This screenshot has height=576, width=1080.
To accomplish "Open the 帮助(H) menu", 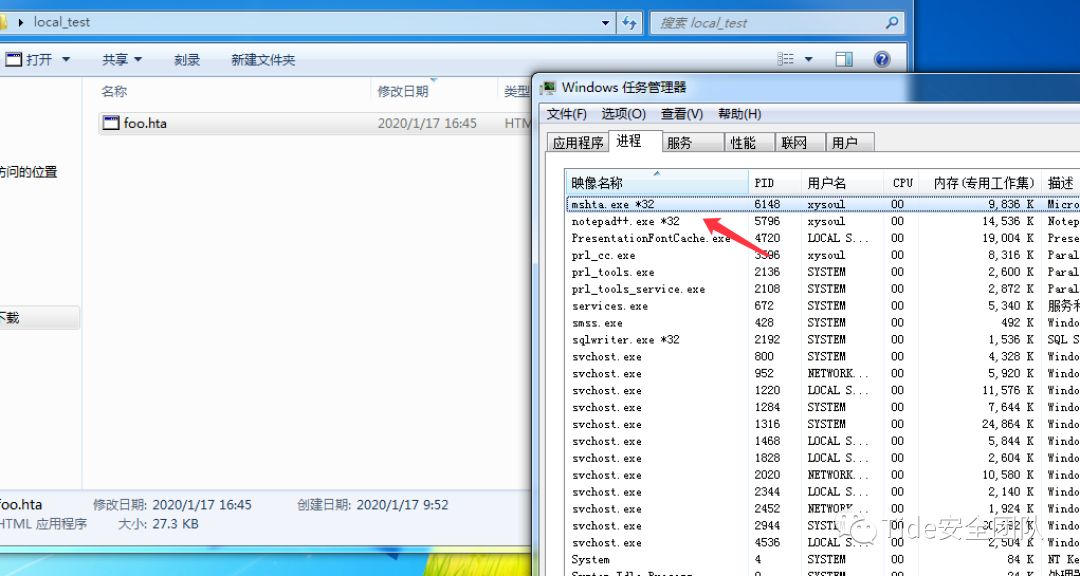I will pos(740,114).
